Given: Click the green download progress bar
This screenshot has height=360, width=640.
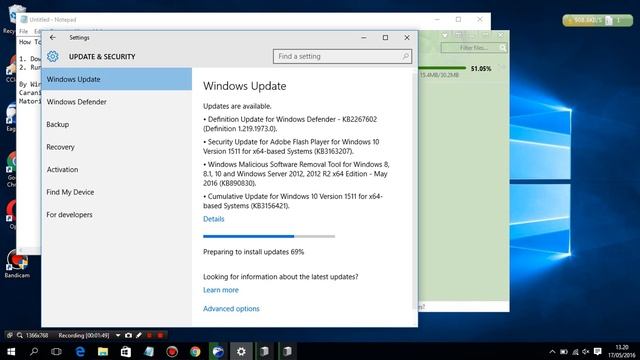Looking at the screenshot, I should point(442,68).
